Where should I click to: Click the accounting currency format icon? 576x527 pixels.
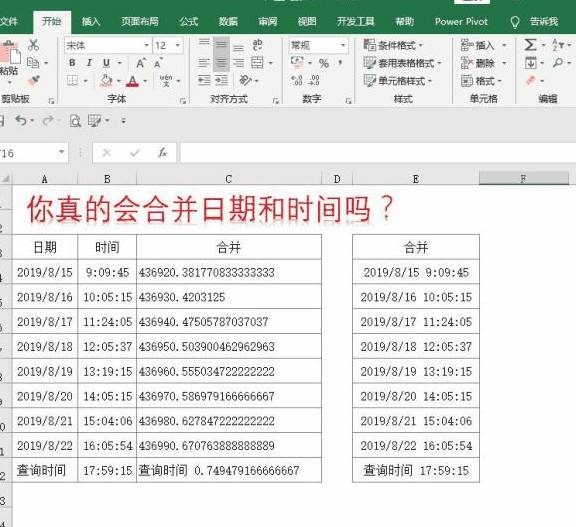[297, 62]
